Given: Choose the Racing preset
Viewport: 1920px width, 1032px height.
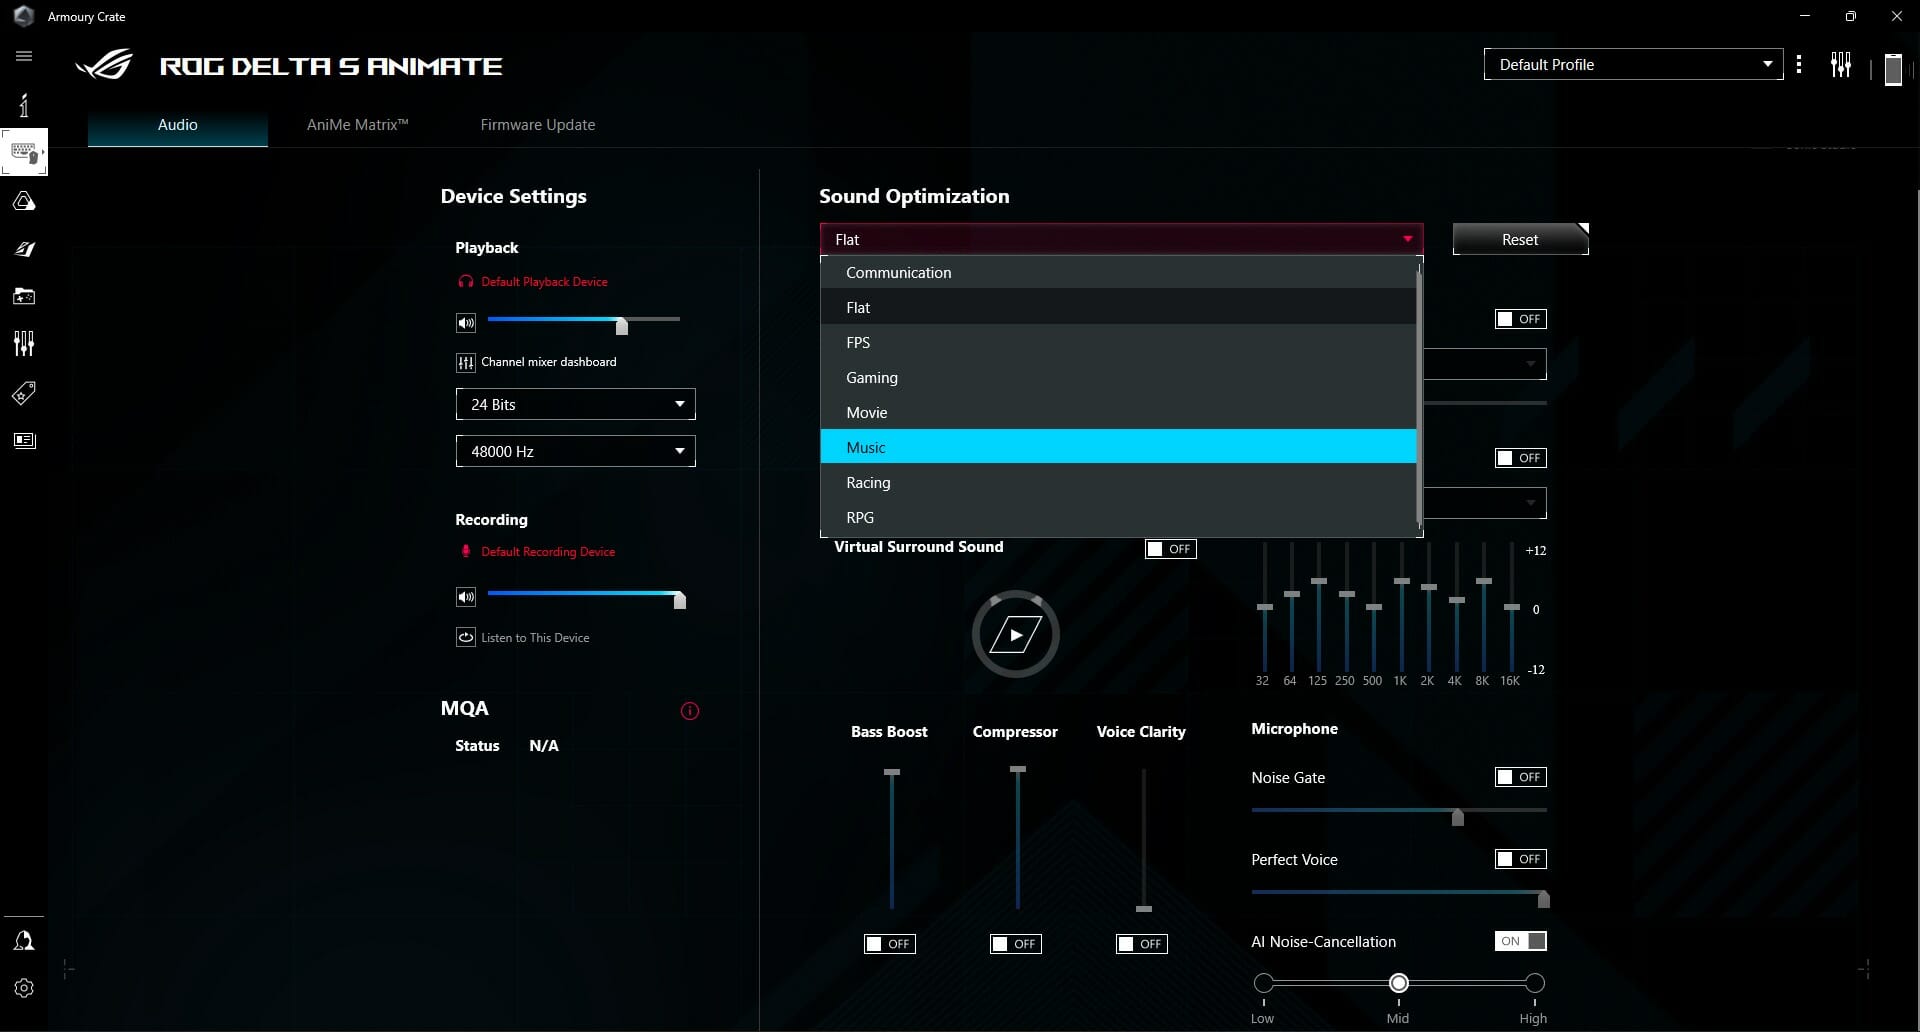Looking at the screenshot, I should pyautogui.click(x=1118, y=482).
